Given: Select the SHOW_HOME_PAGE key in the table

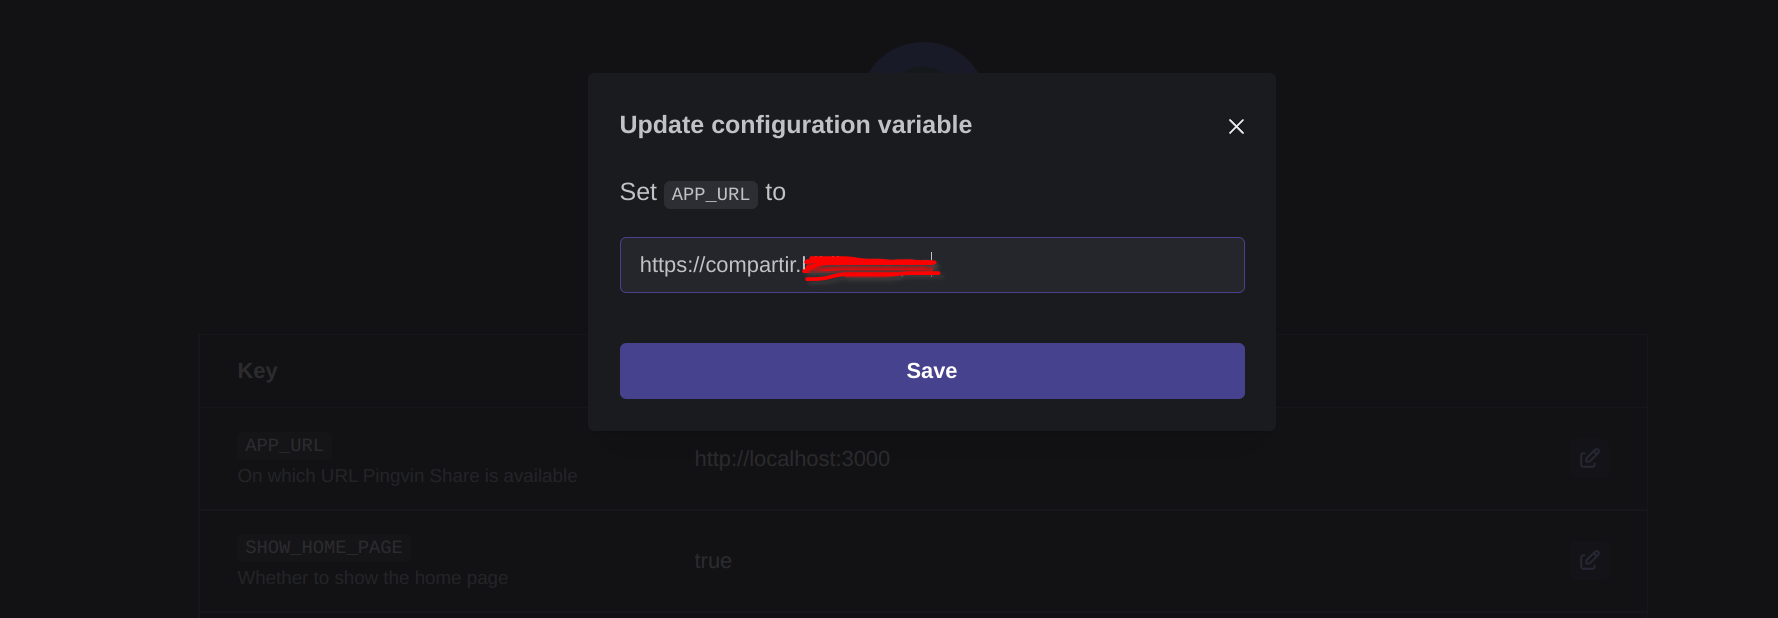Looking at the screenshot, I should coord(323,547).
